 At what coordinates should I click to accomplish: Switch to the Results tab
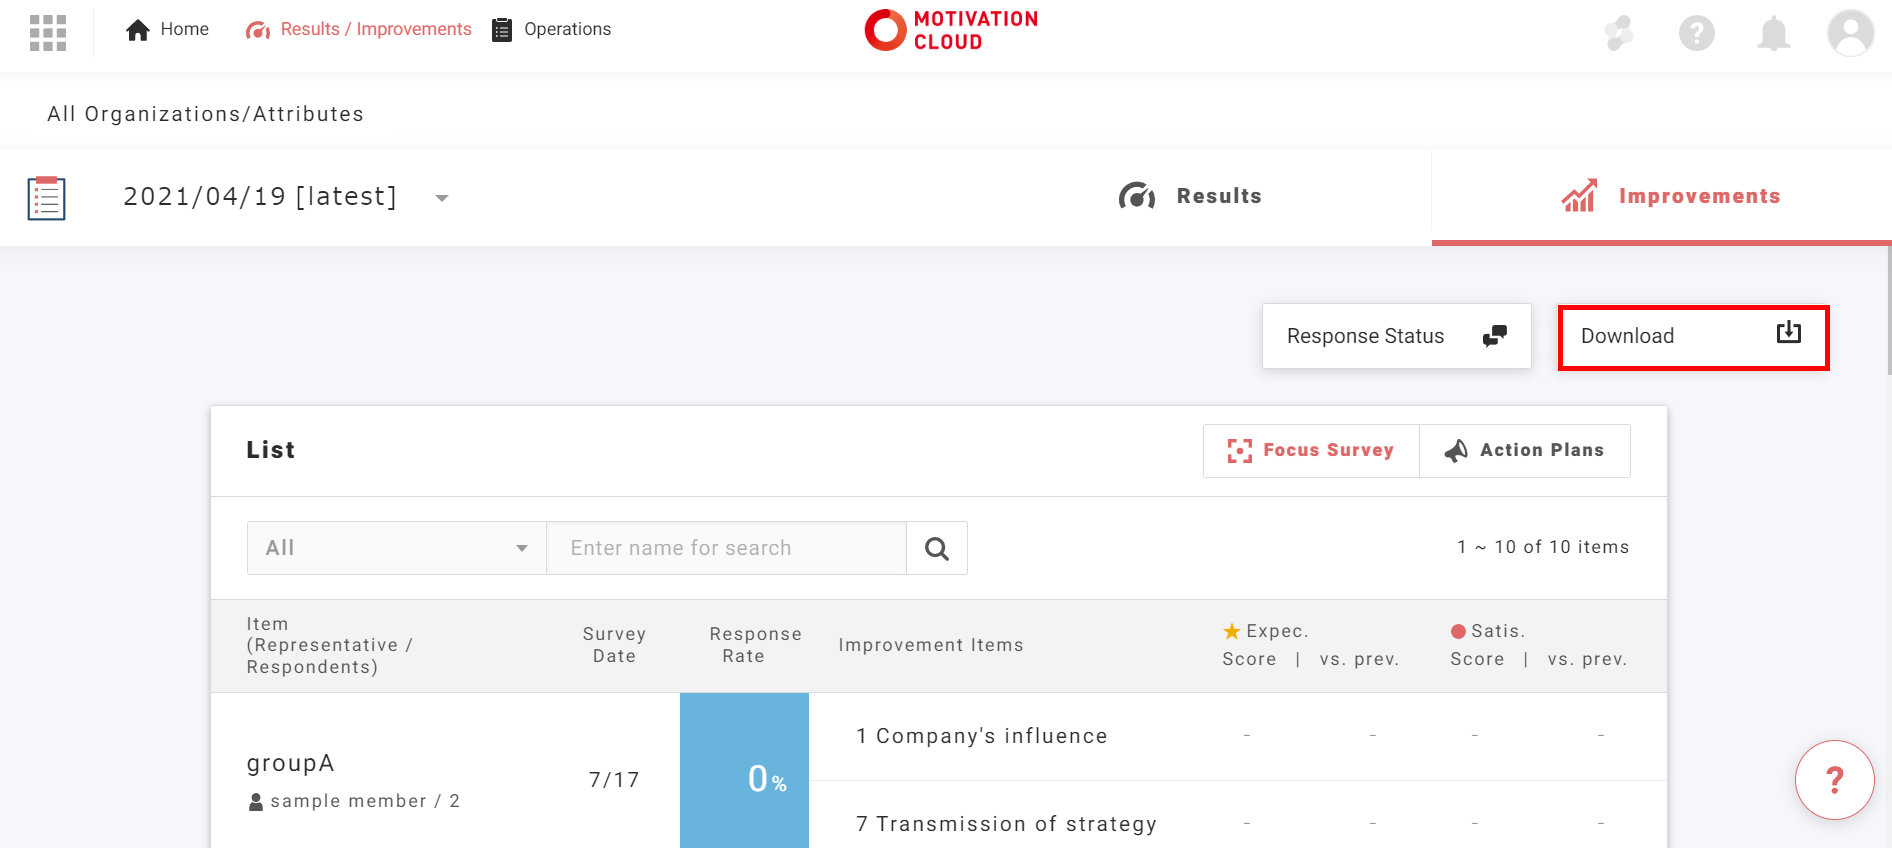pyautogui.click(x=1190, y=196)
